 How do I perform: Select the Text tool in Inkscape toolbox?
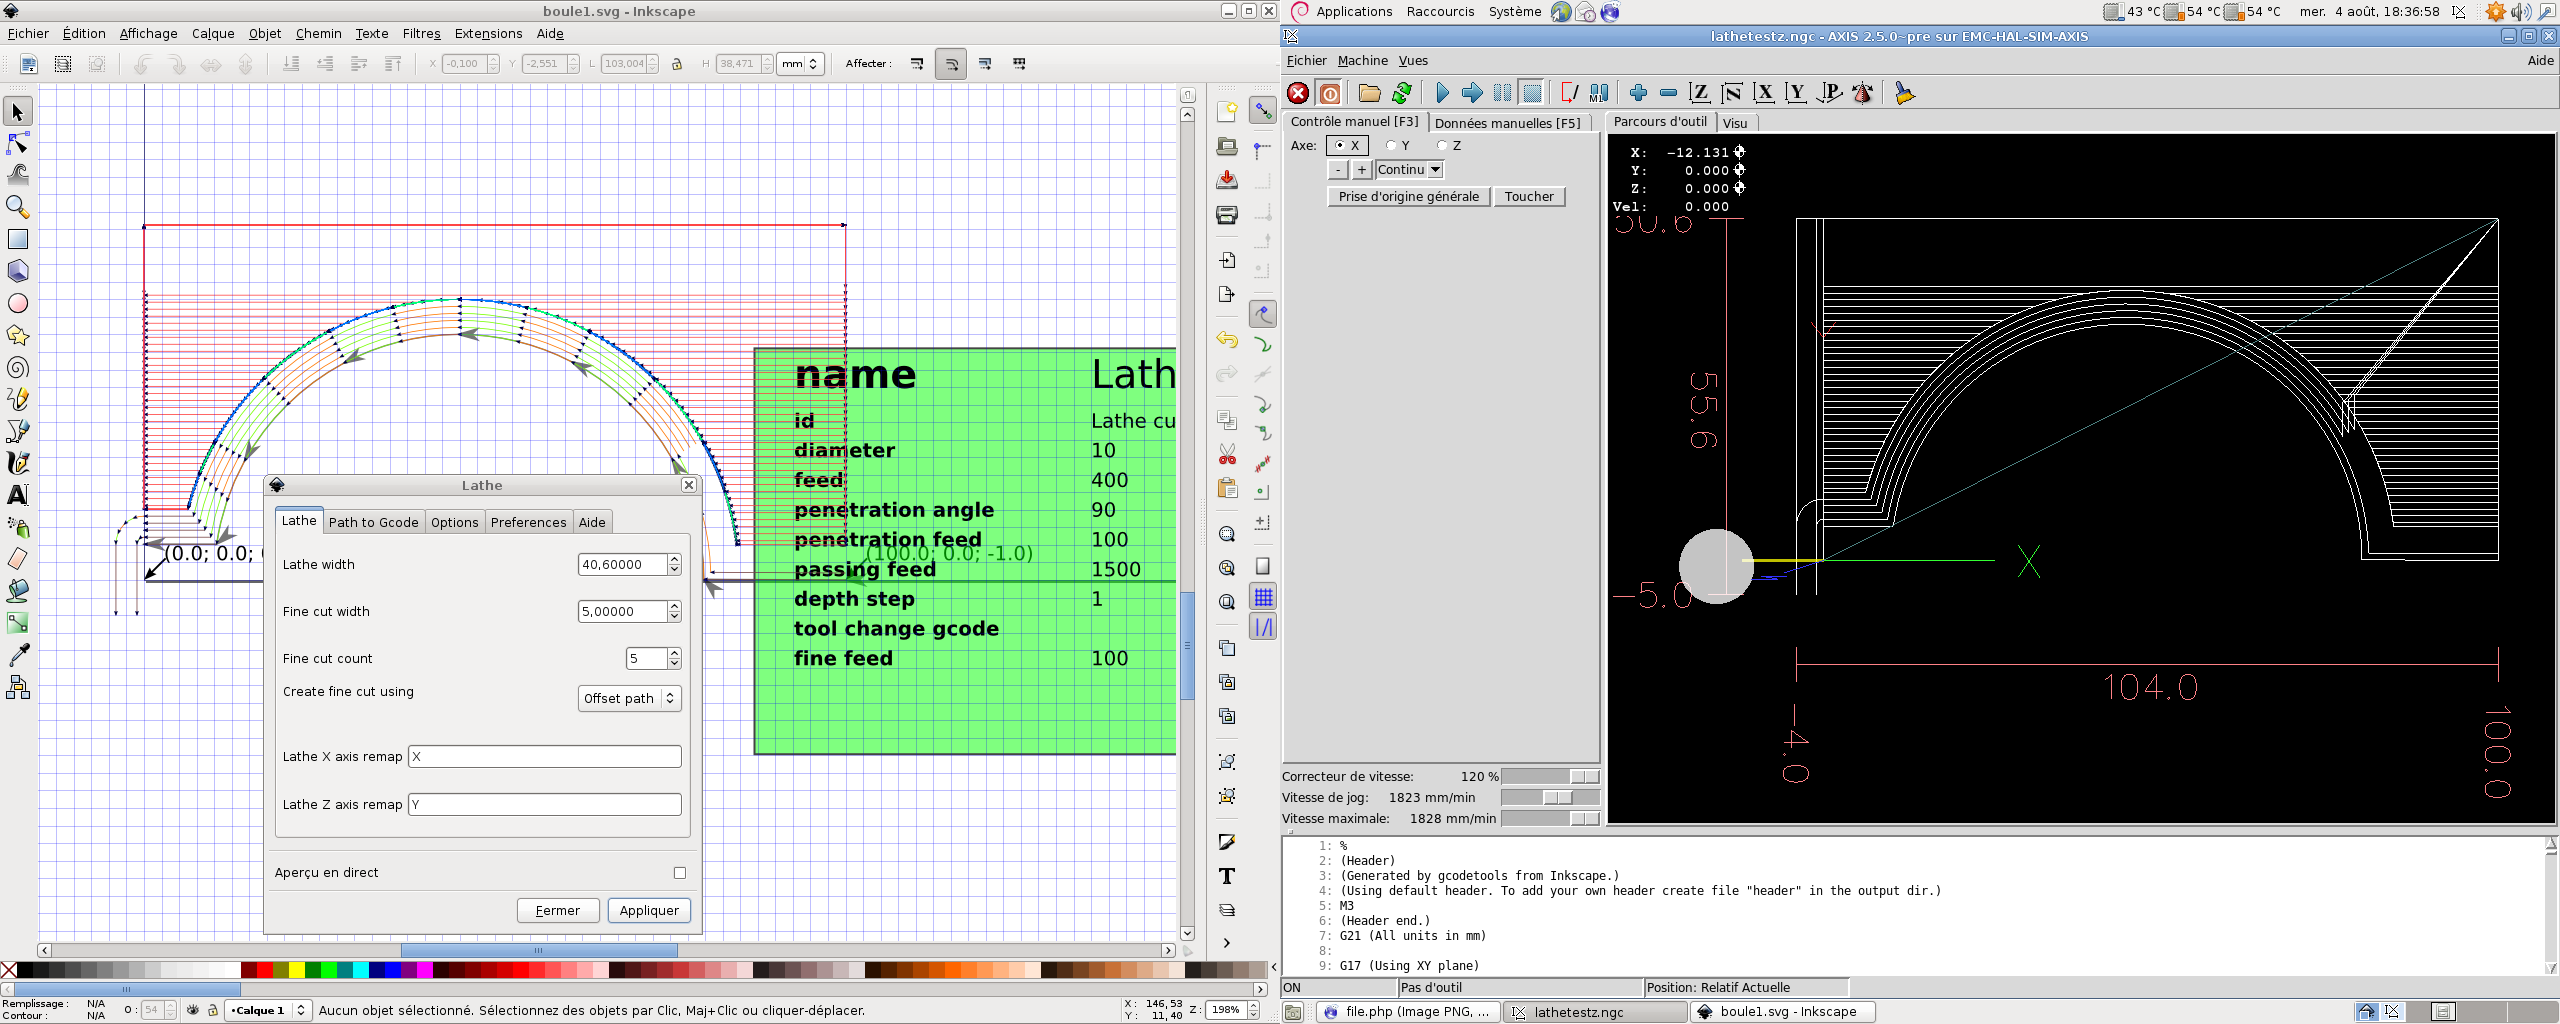click(17, 495)
